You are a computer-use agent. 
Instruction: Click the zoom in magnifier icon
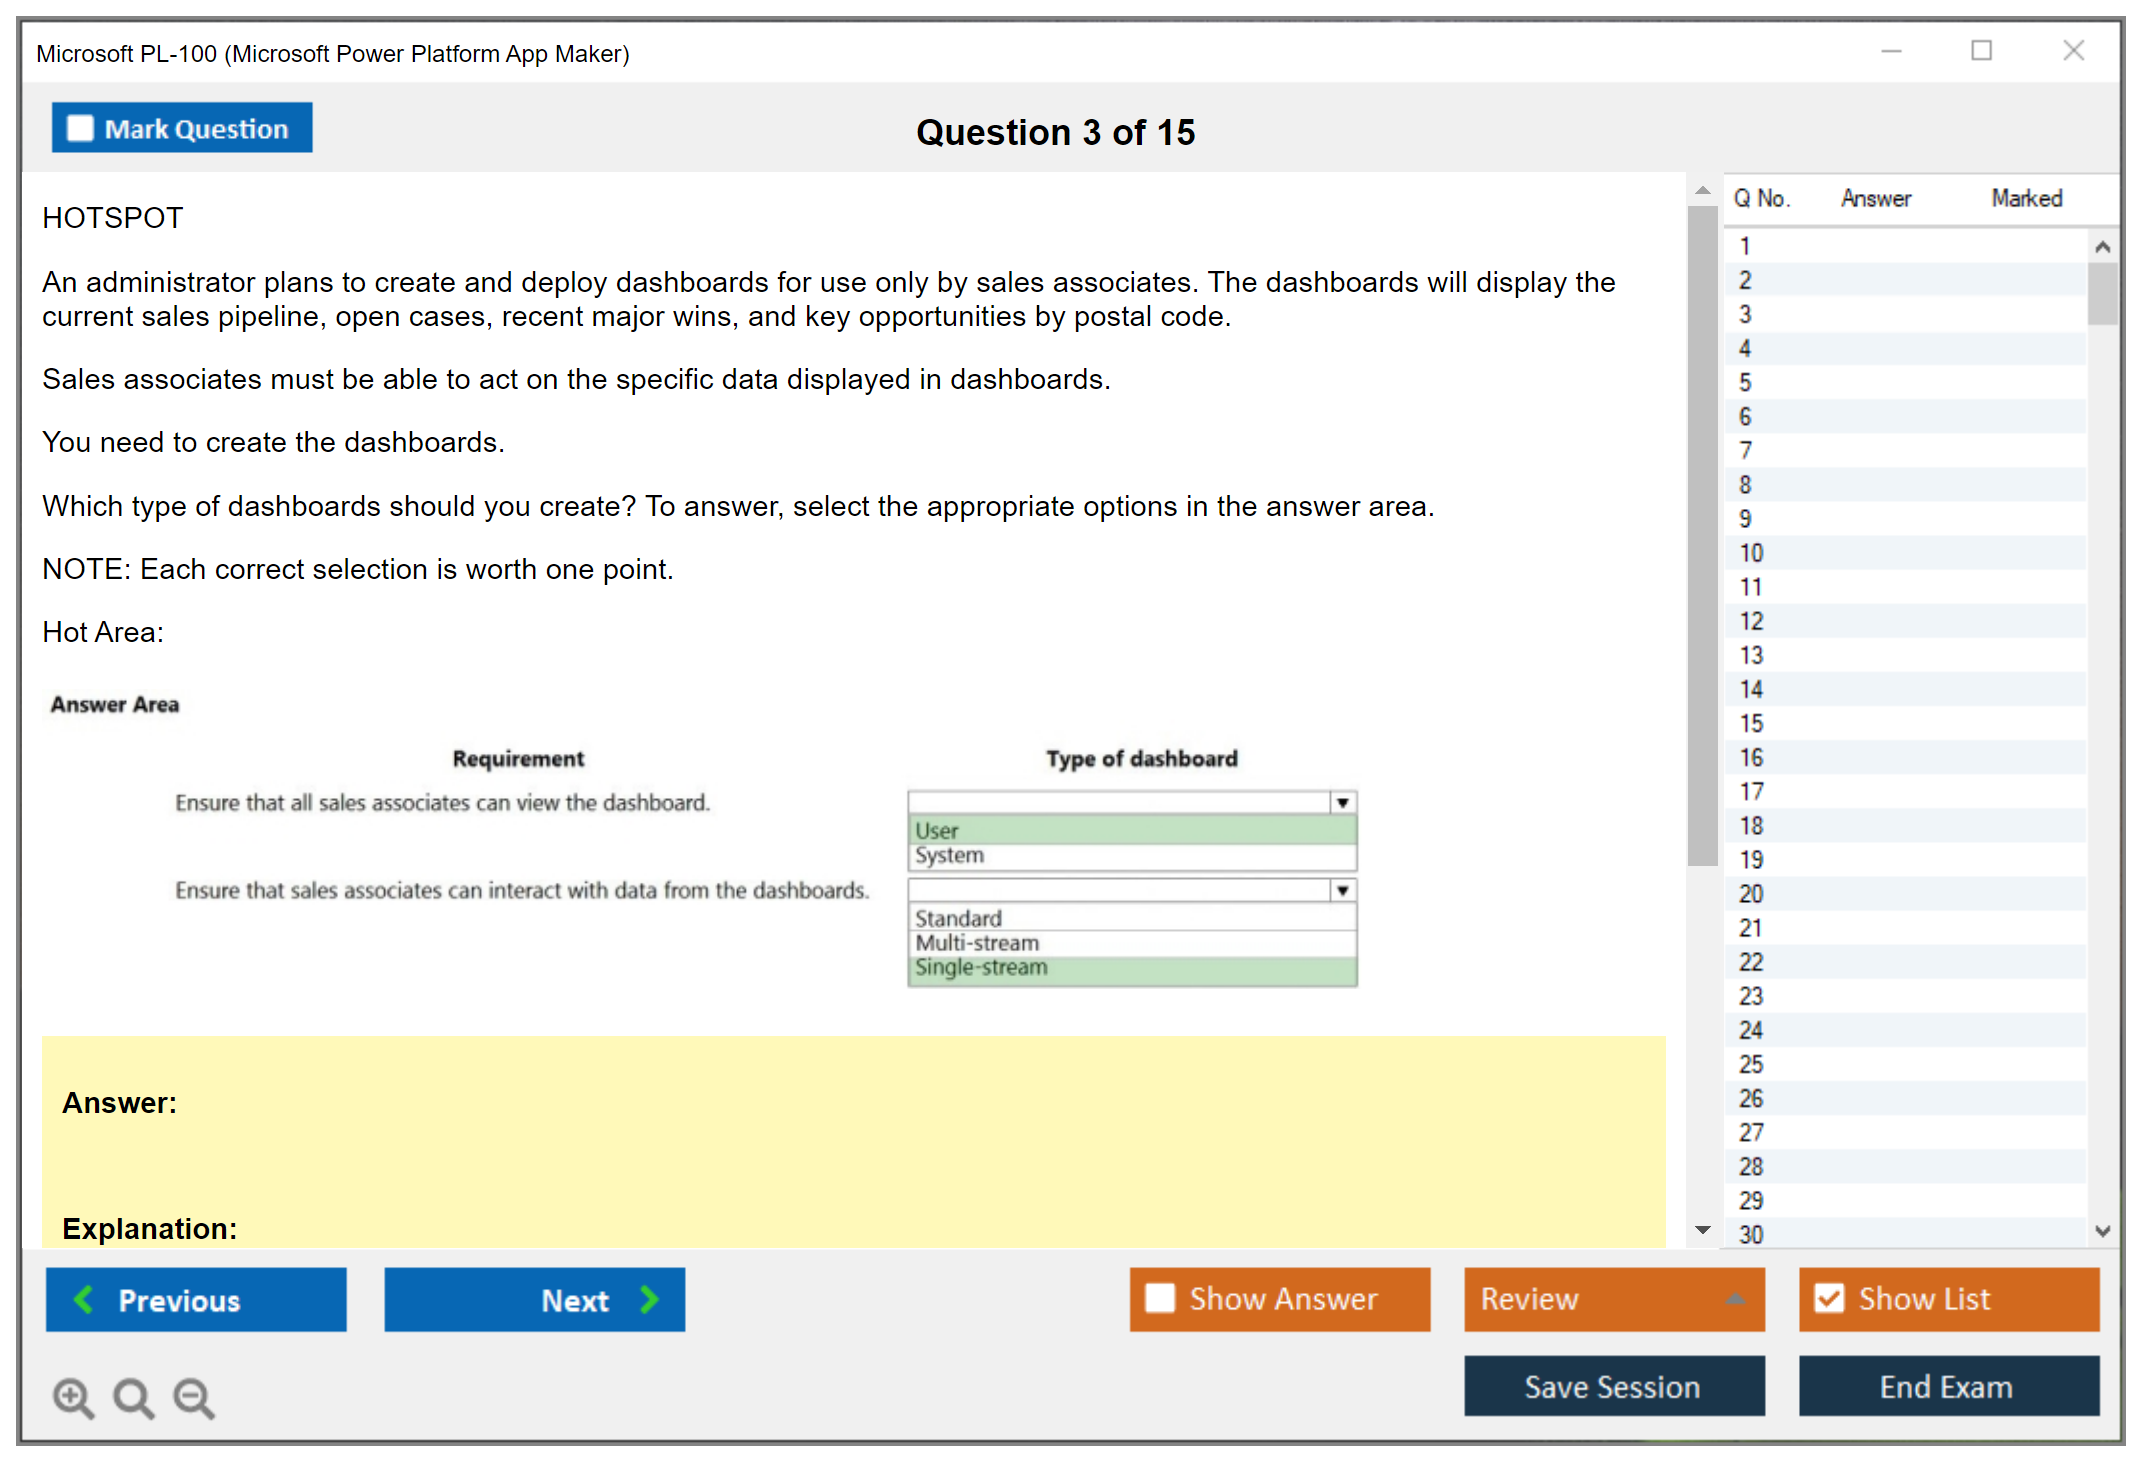pos(73,1397)
